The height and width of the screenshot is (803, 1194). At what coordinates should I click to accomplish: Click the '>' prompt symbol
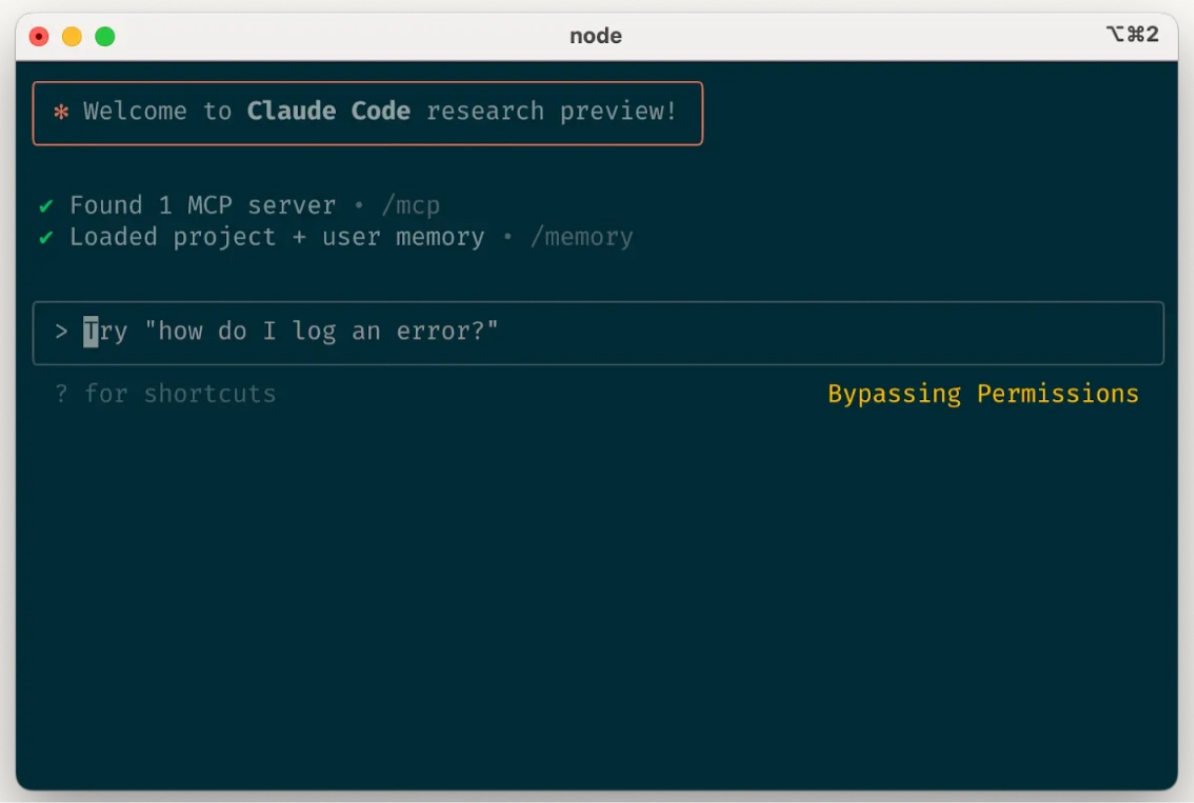point(61,331)
